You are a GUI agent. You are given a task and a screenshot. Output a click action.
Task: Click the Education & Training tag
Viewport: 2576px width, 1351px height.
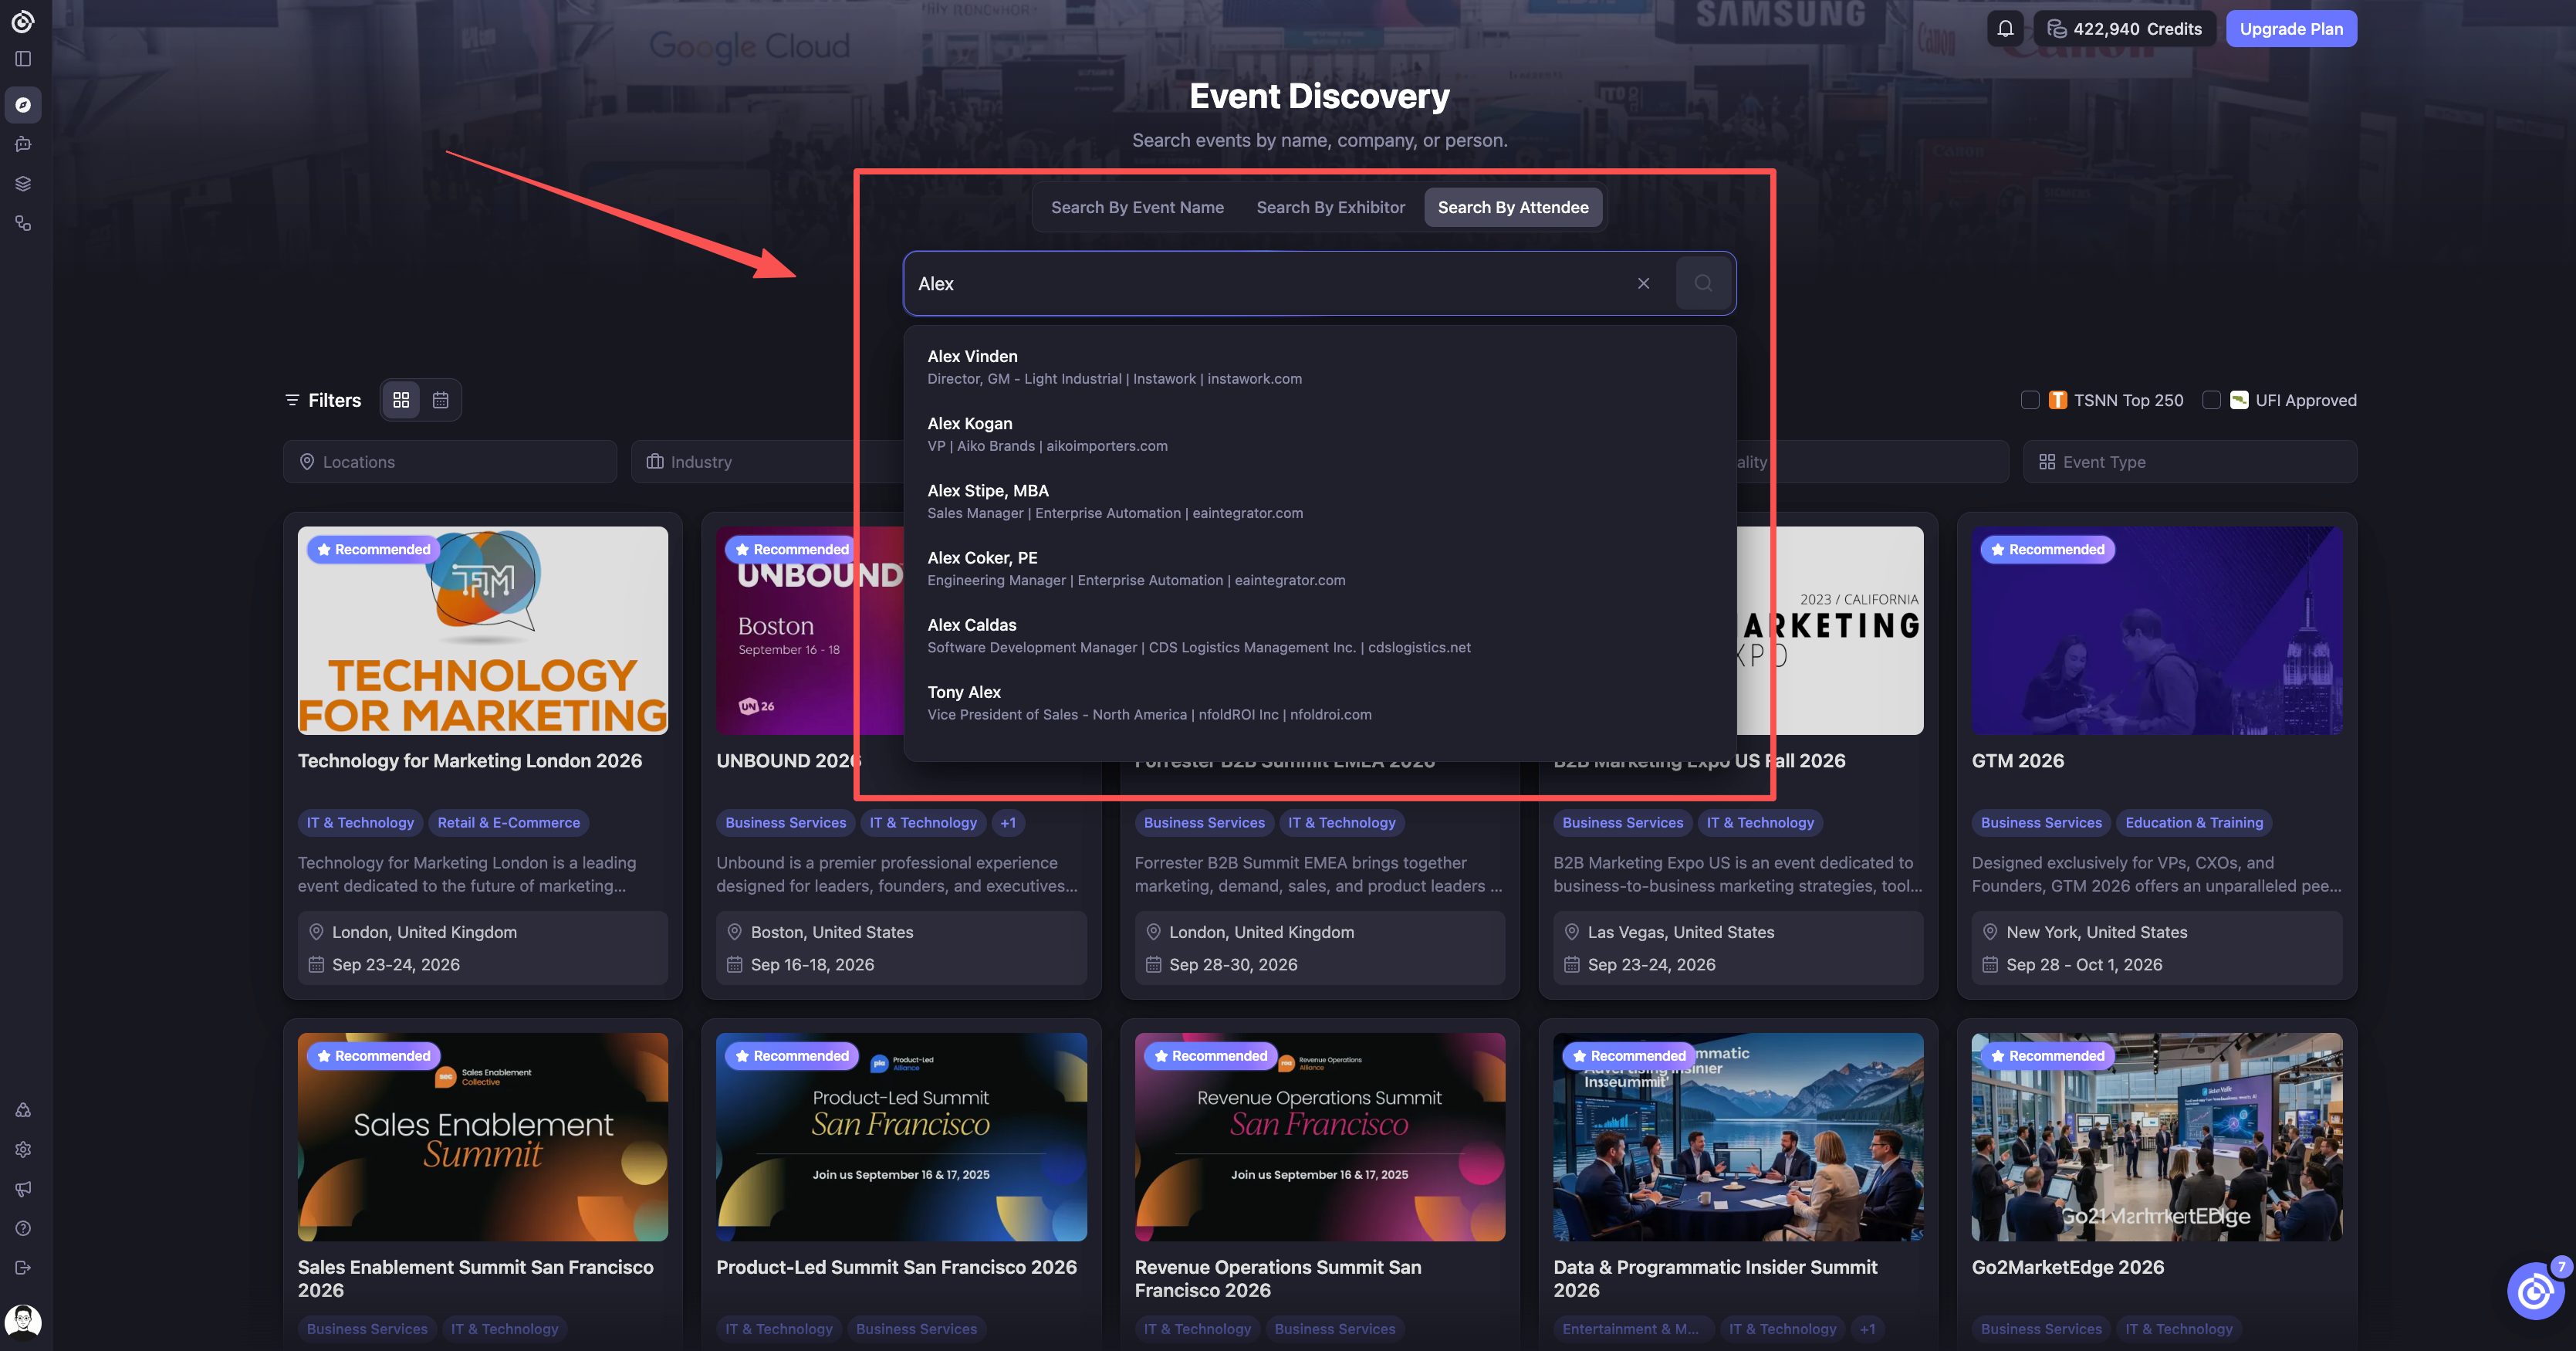click(x=2194, y=823)
